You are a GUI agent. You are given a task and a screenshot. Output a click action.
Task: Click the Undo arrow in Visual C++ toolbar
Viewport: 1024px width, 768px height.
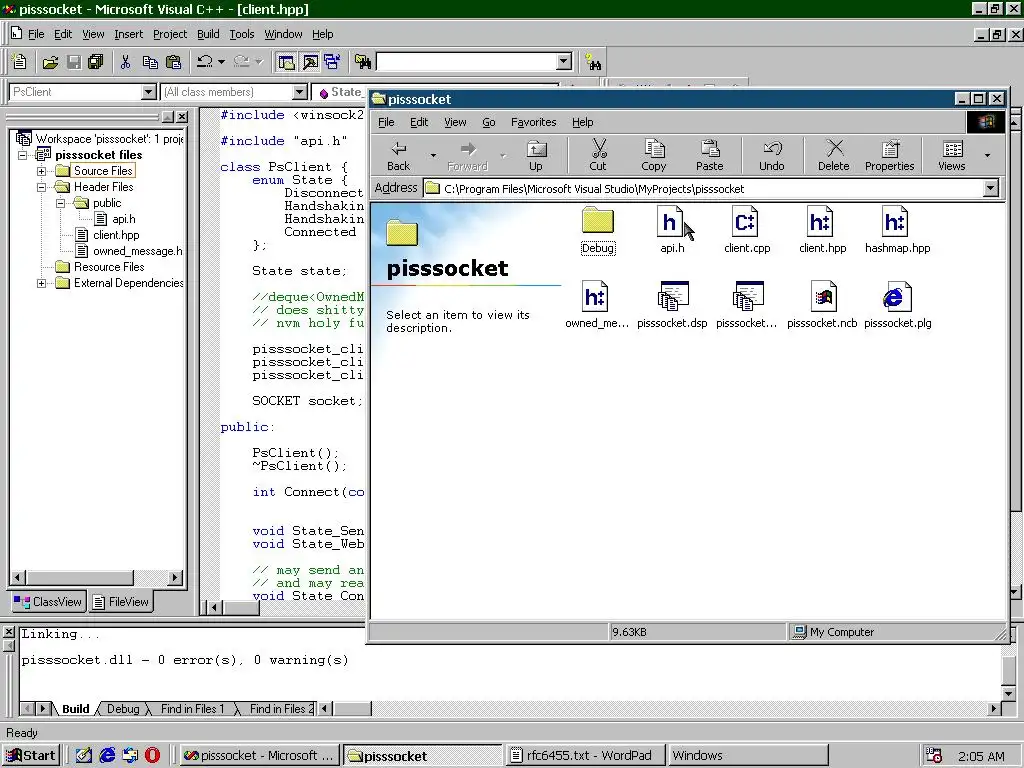tap(205, 62)
